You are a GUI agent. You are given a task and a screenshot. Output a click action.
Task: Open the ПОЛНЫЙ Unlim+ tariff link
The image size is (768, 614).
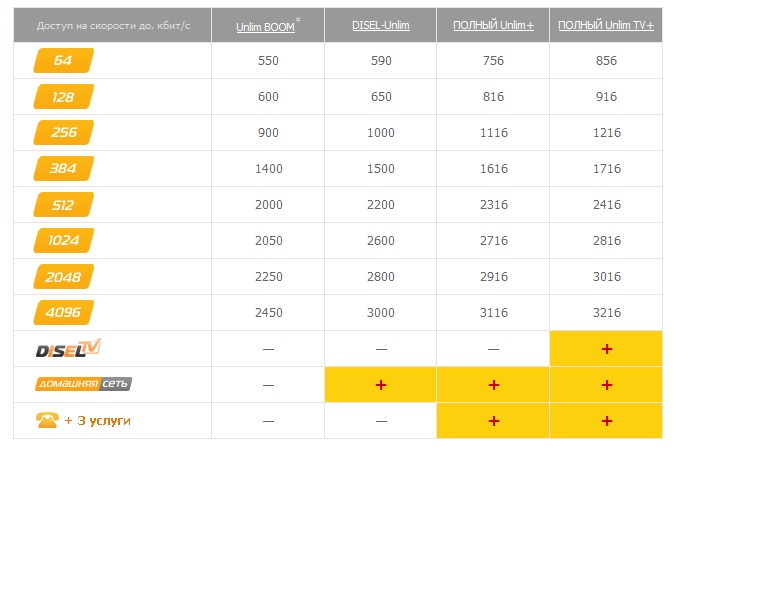493,25
